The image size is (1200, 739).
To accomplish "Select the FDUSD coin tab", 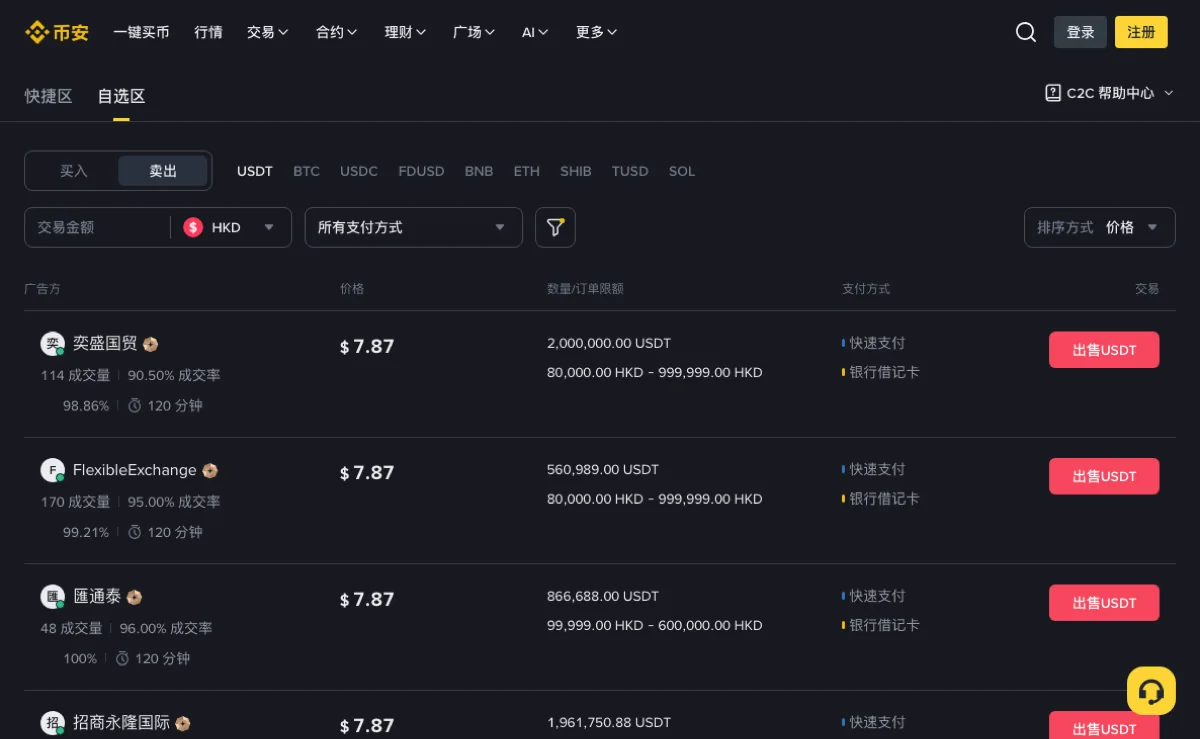I will click(x=421, y=171).
